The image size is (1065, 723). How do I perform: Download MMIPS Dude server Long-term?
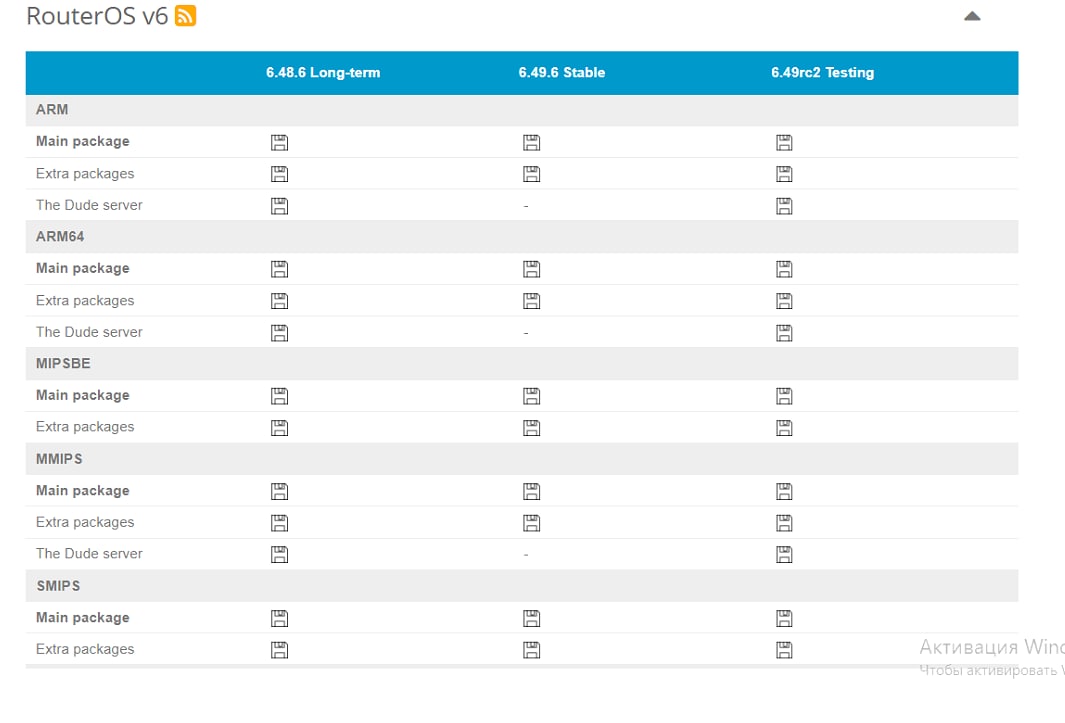coord(279,554)
